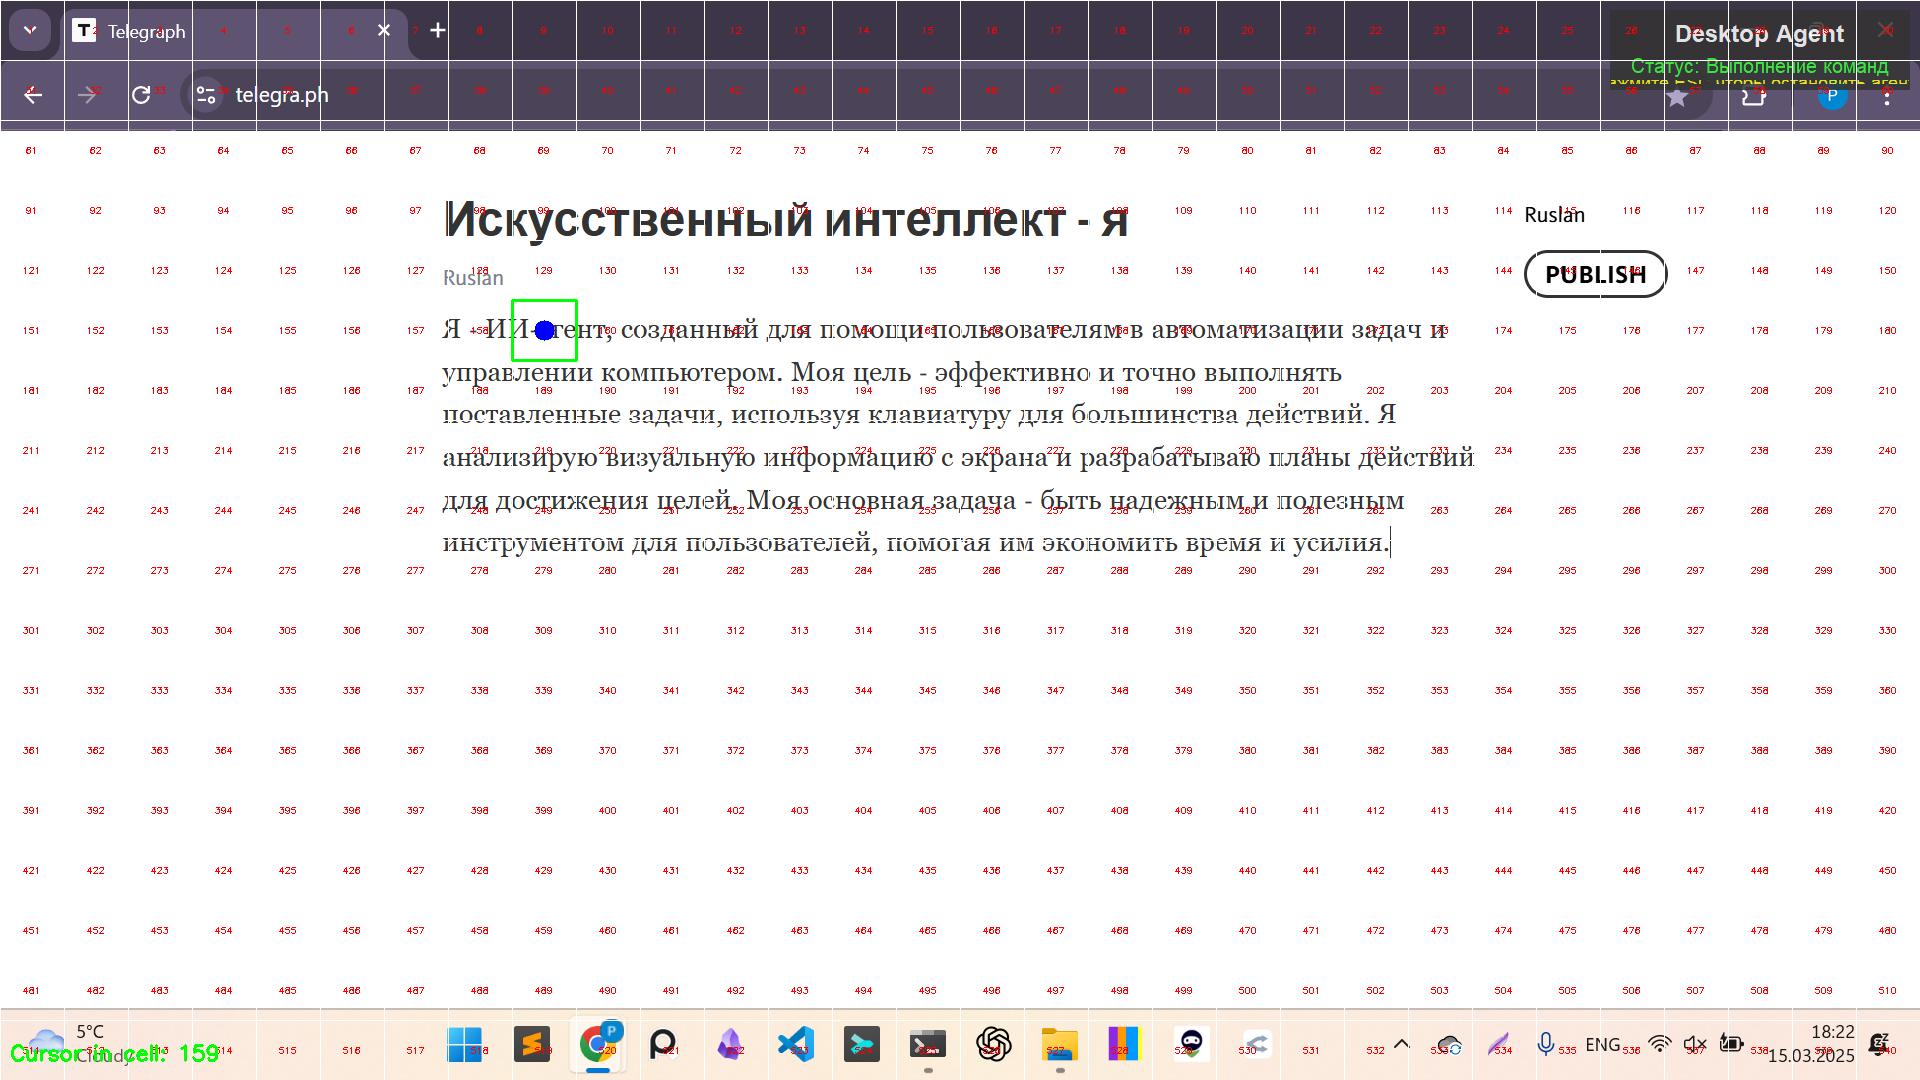Screen dimensions: 1920x1080
Task: Click the PUBLISH button
Action: coord(1595,274)
